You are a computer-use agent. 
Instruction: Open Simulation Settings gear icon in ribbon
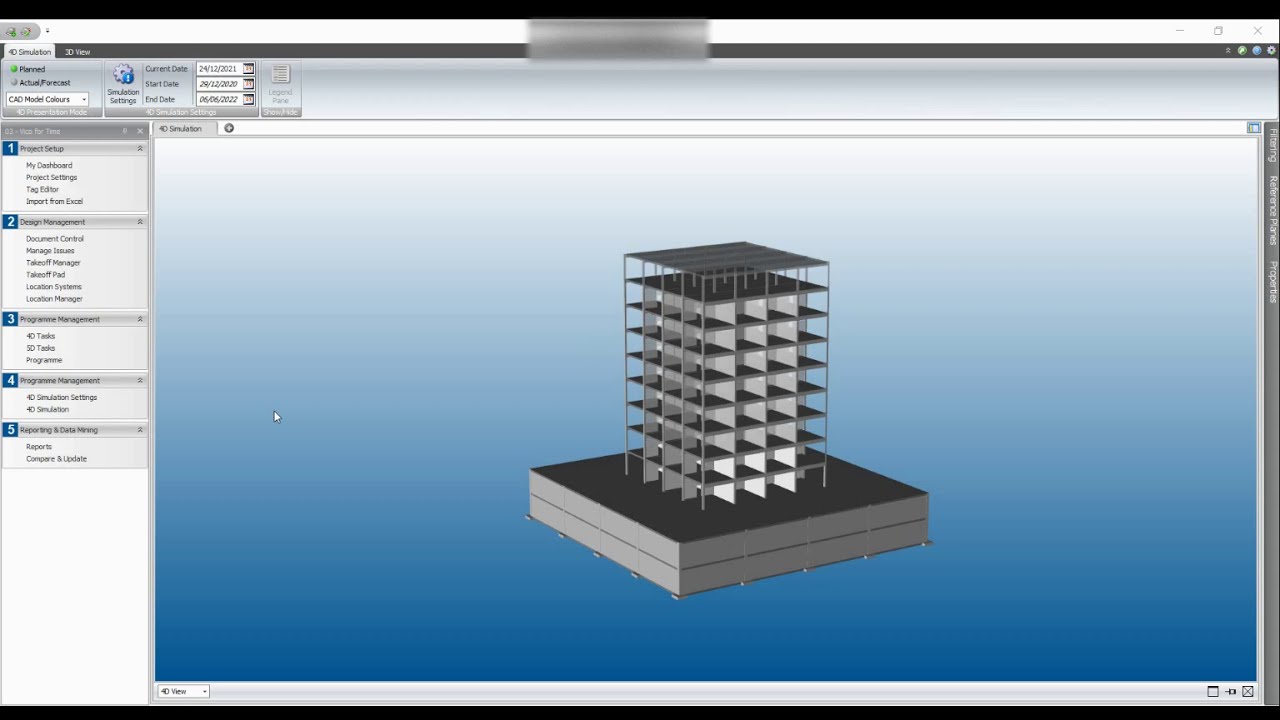(x=123, y=76)
